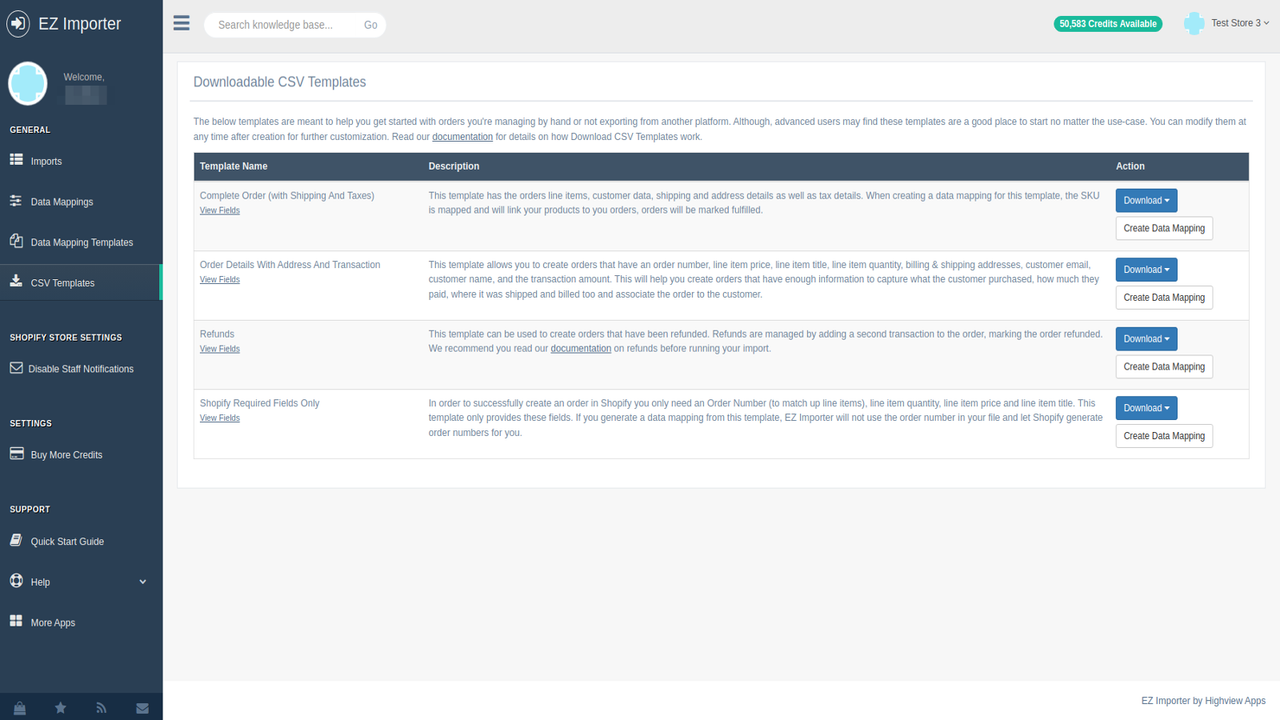Open Data Mapping Templates page

81,242
